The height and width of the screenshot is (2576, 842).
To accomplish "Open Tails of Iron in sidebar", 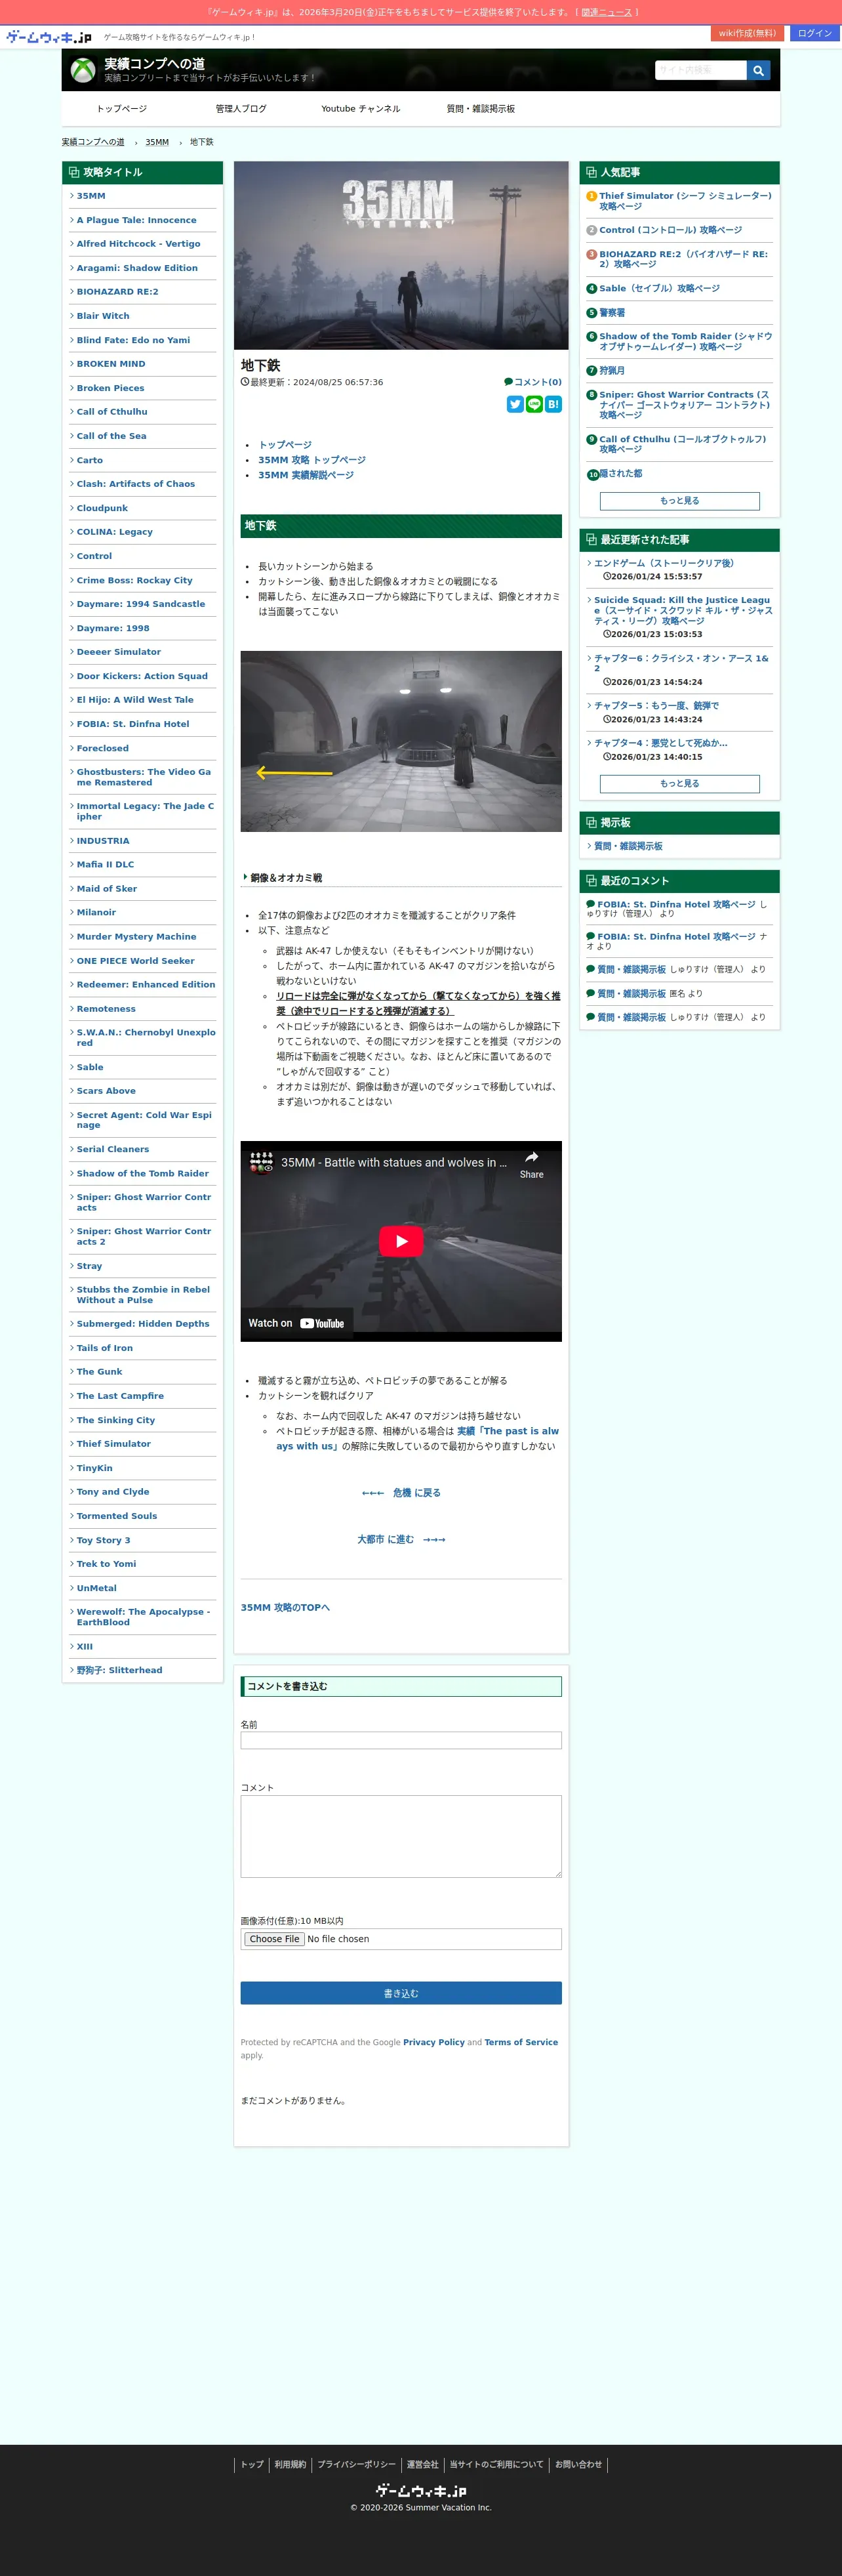I will click(105, 1348).
